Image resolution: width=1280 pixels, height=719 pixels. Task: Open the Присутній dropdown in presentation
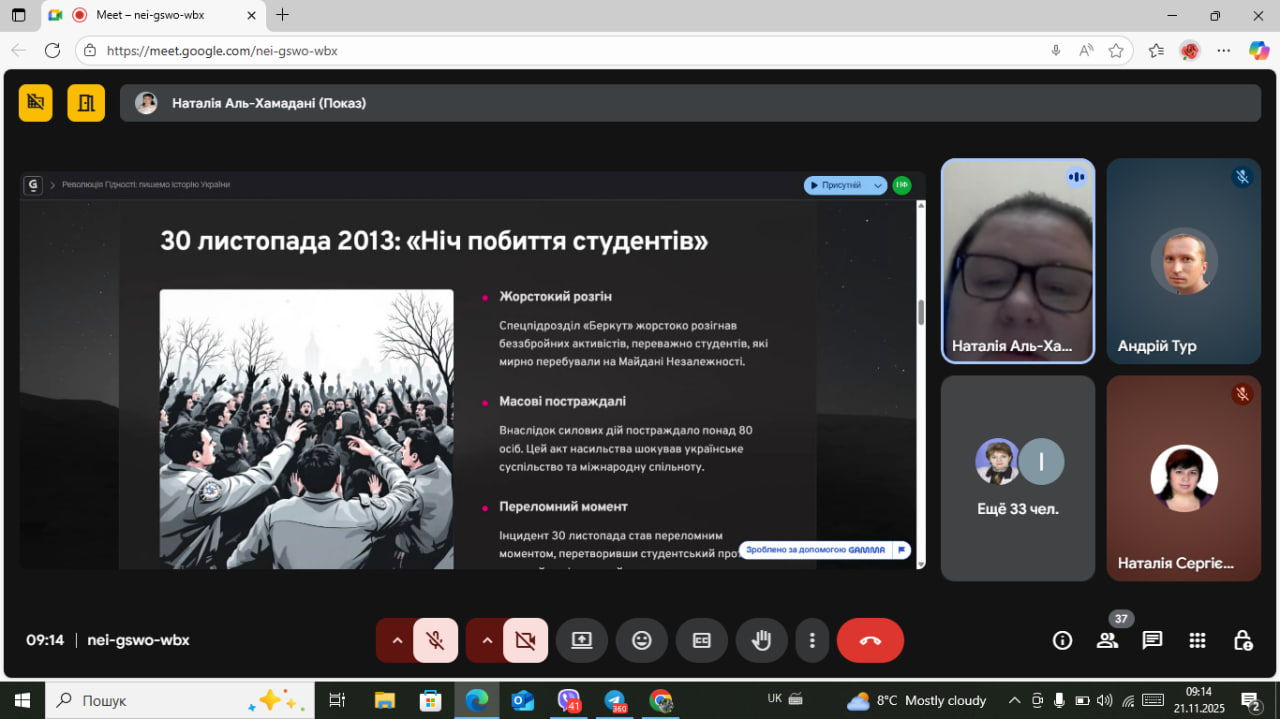point(845,185)
